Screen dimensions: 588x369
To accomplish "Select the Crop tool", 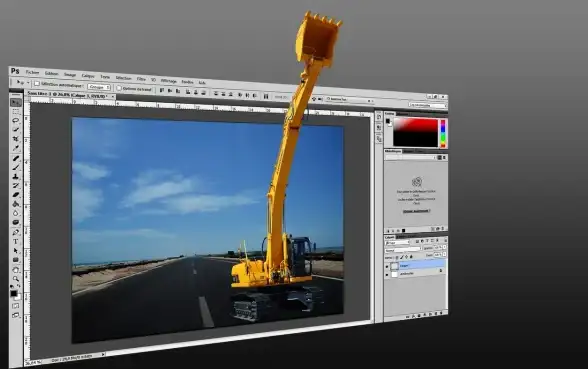I will tap(16, 139).
